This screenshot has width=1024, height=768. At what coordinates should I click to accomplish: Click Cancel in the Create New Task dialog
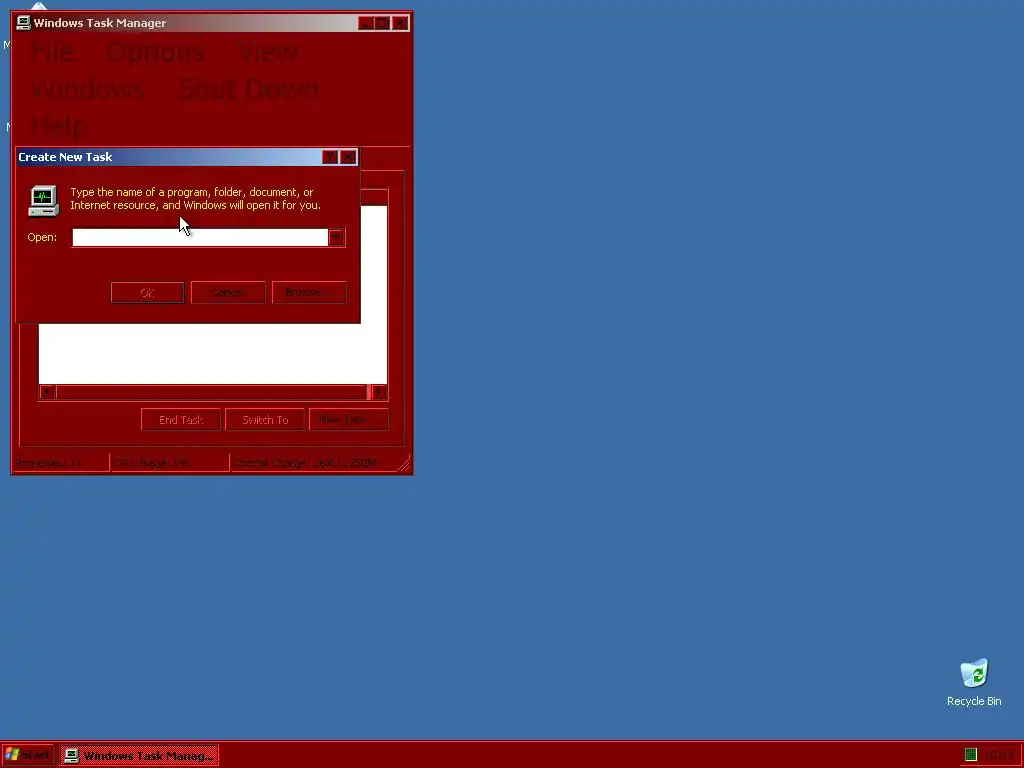pyautogui.click(x=228, y=293)
